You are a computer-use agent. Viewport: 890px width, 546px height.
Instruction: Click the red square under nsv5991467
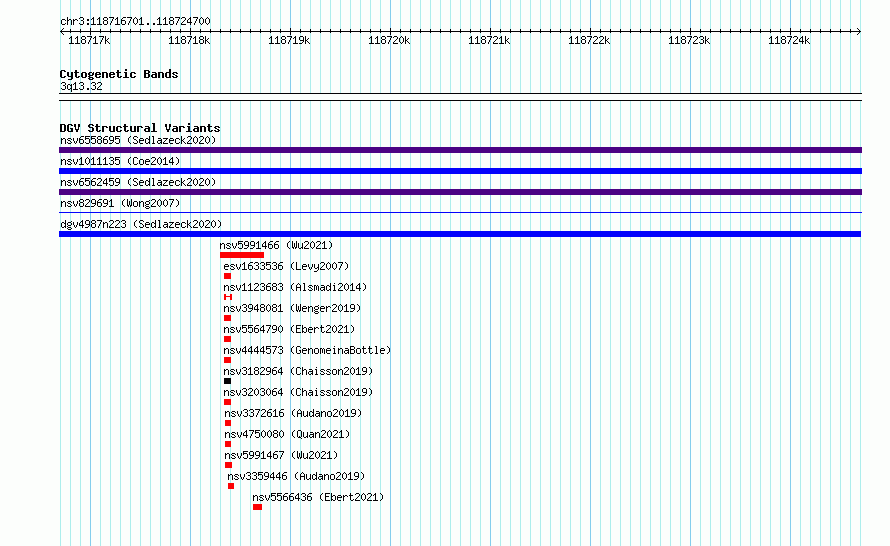(228, 465)
